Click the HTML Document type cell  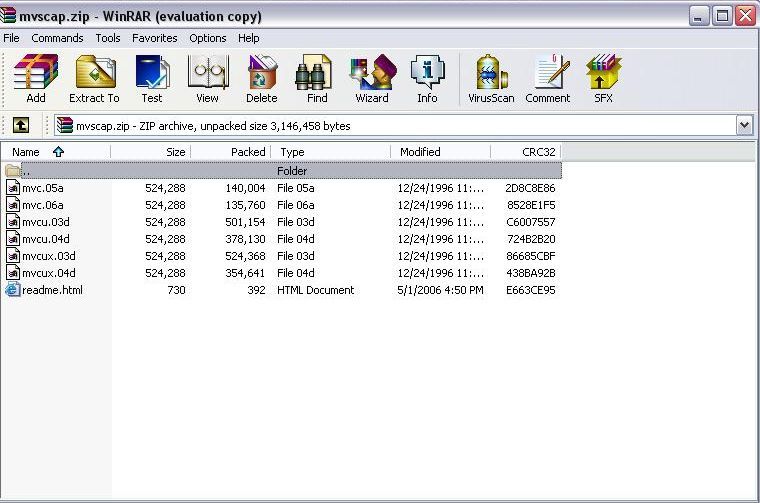(316, 290)
